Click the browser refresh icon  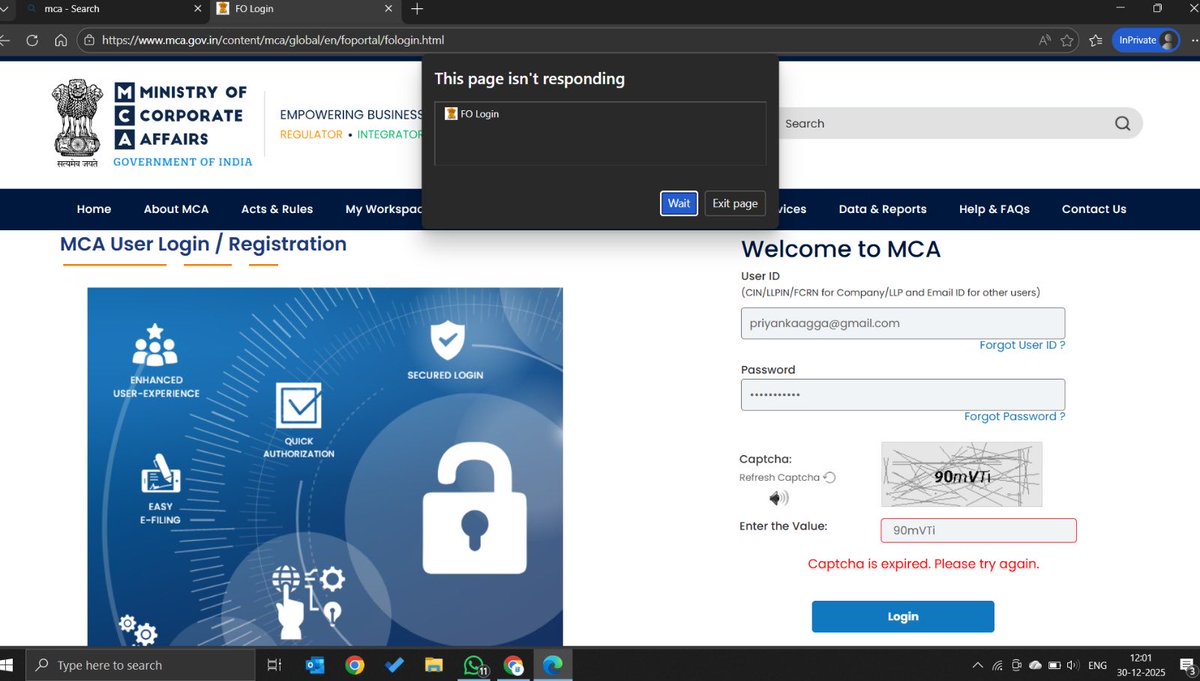click(32, 41)
